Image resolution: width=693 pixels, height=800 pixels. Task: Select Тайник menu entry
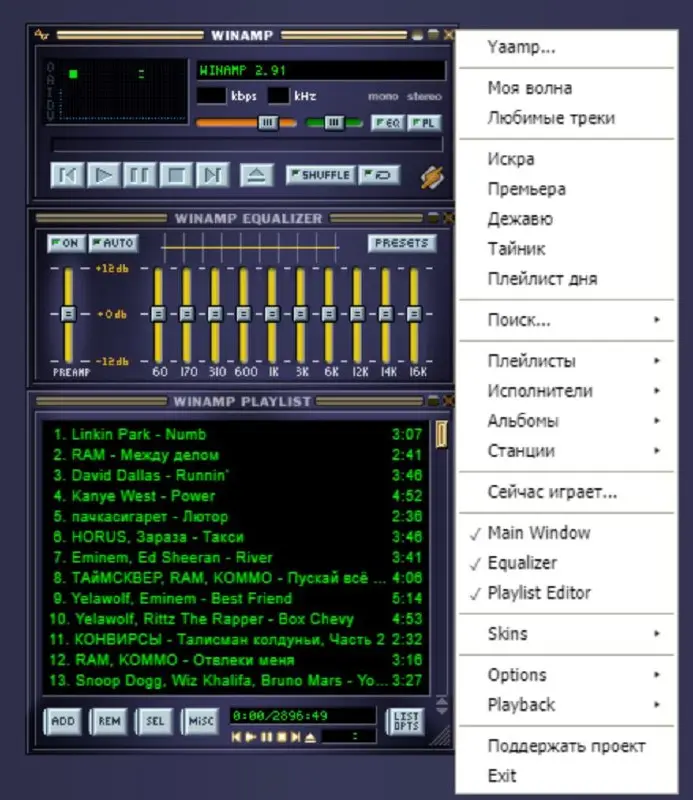(566, 249)
